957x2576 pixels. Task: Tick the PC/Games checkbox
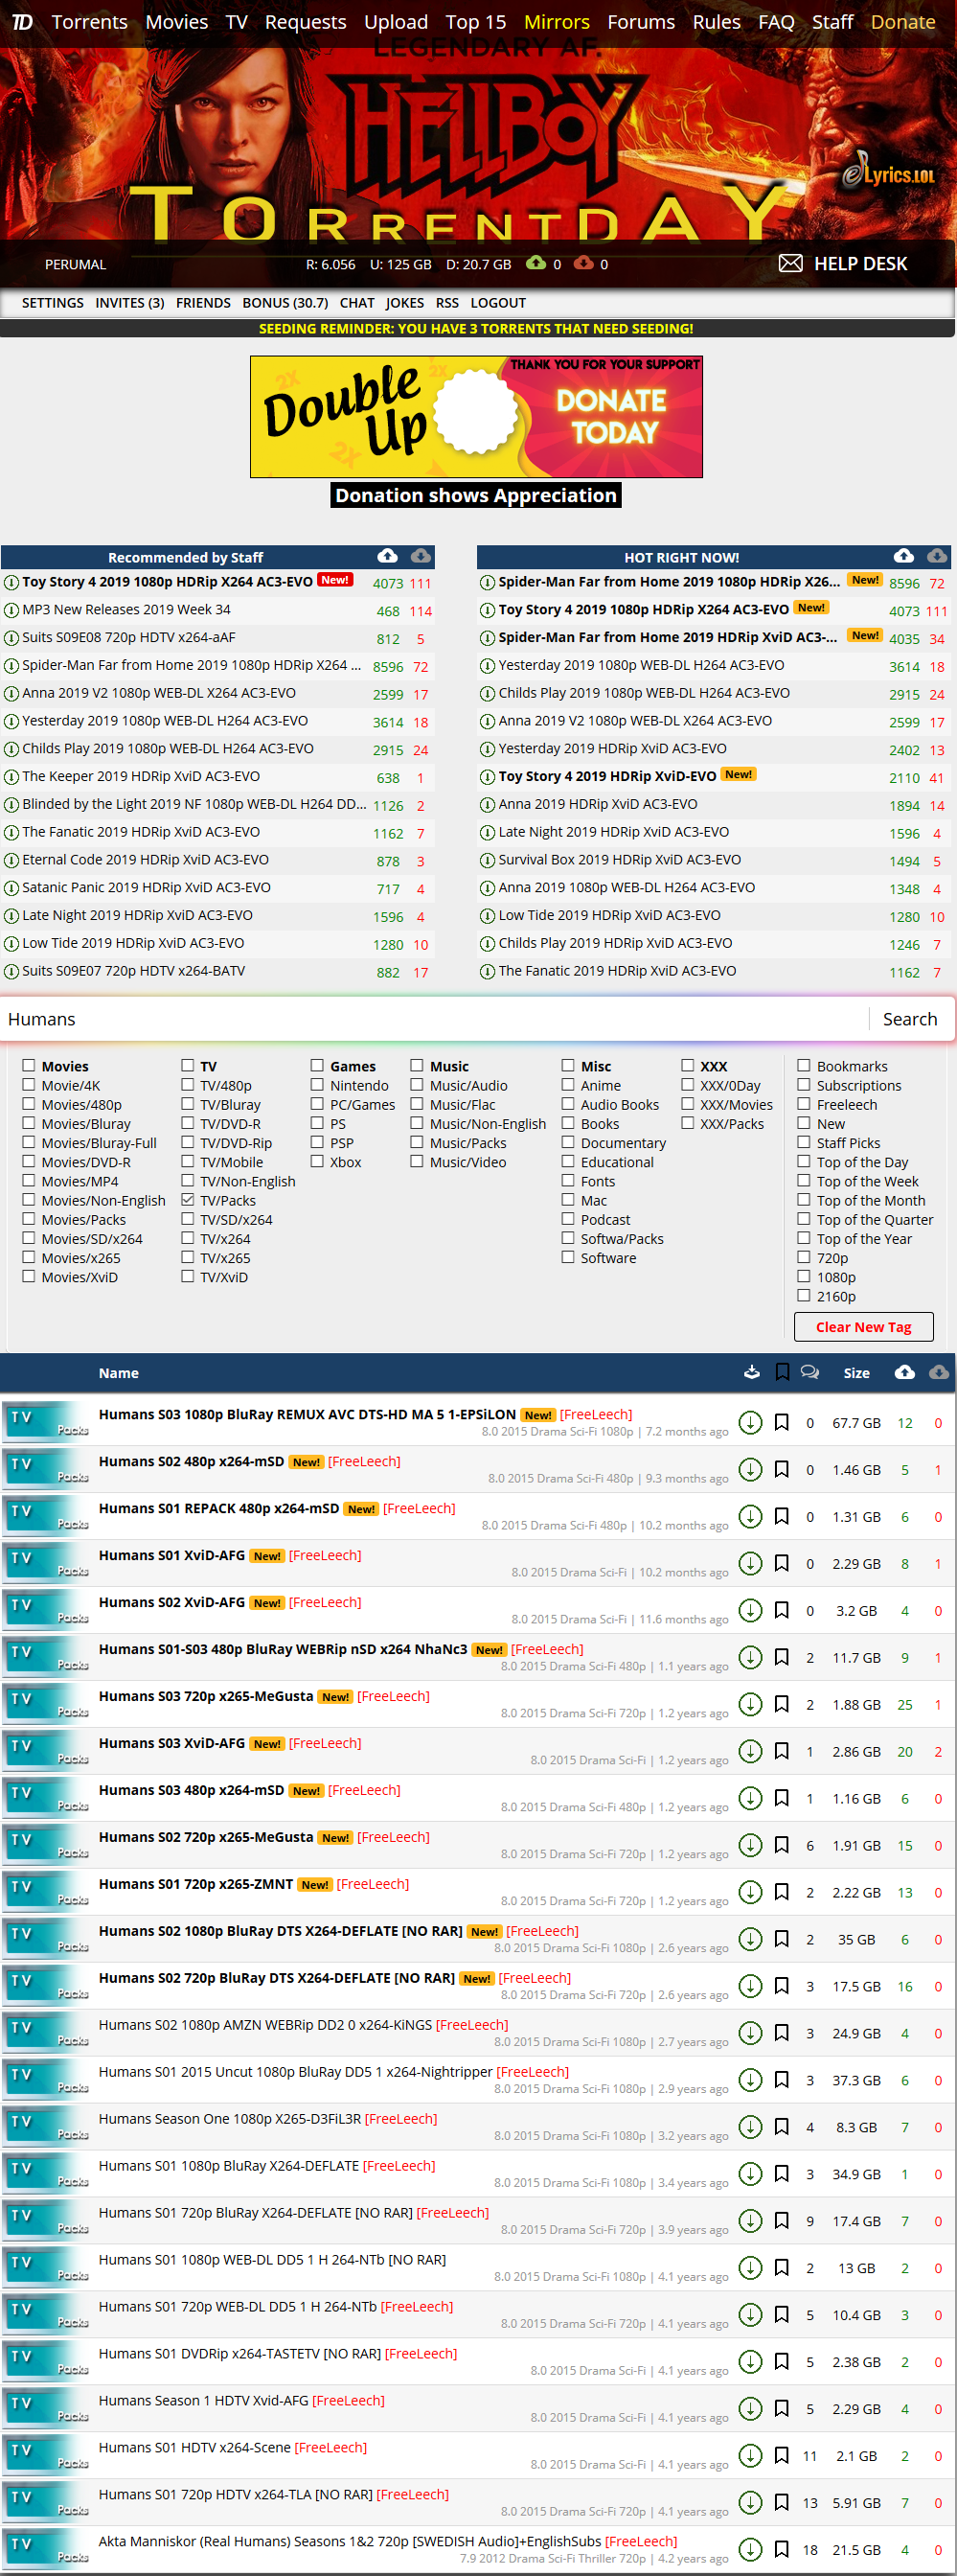pyautogui.click(x=316, y=1104)
